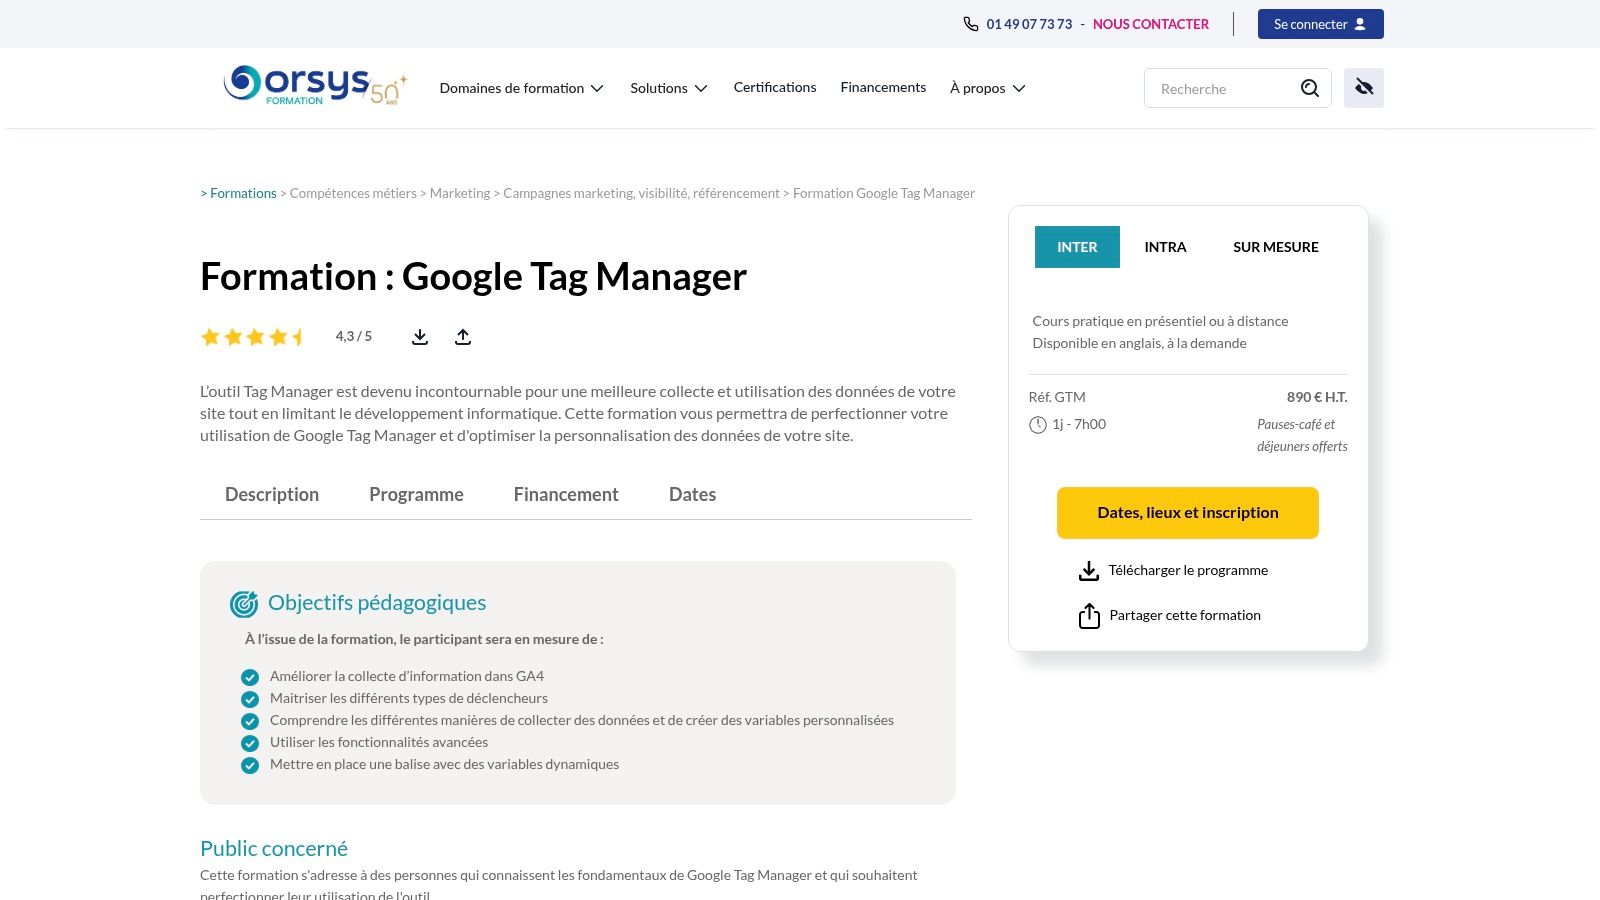Click the user icon in Se connecter
The height and width of the screenshot is (900, 1600).
pos(1360,24)
